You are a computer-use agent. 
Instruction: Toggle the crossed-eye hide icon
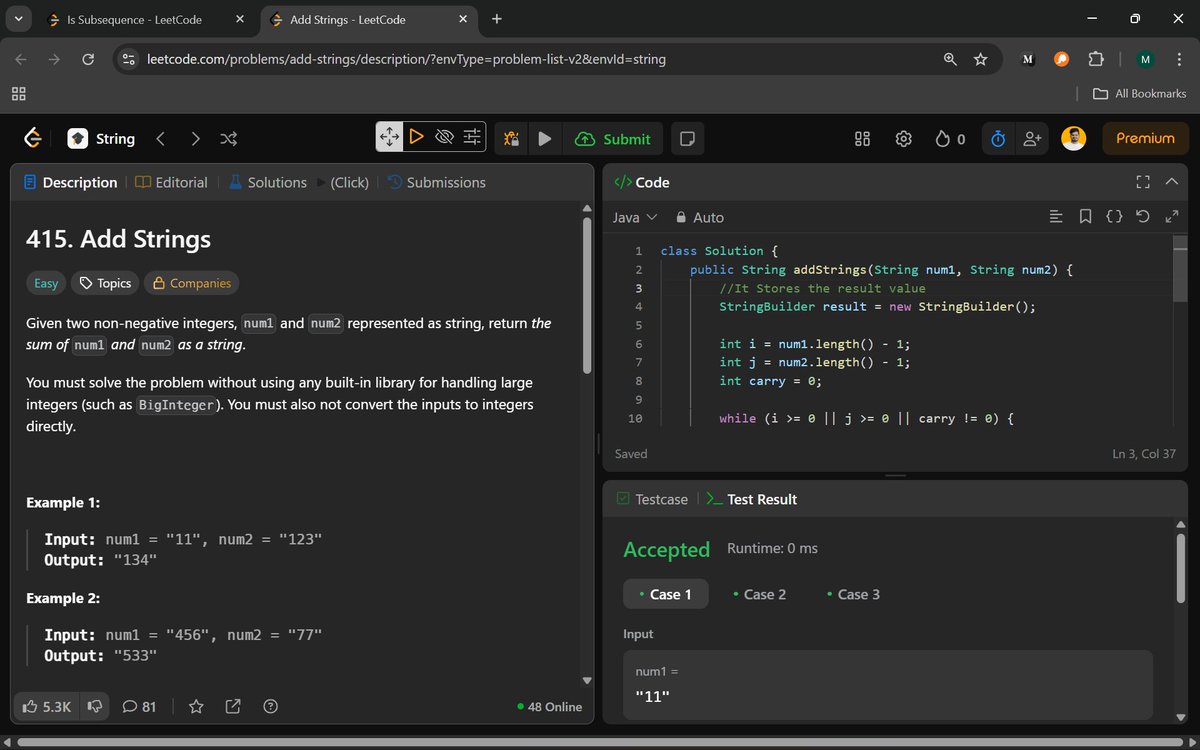click(445, 137)
